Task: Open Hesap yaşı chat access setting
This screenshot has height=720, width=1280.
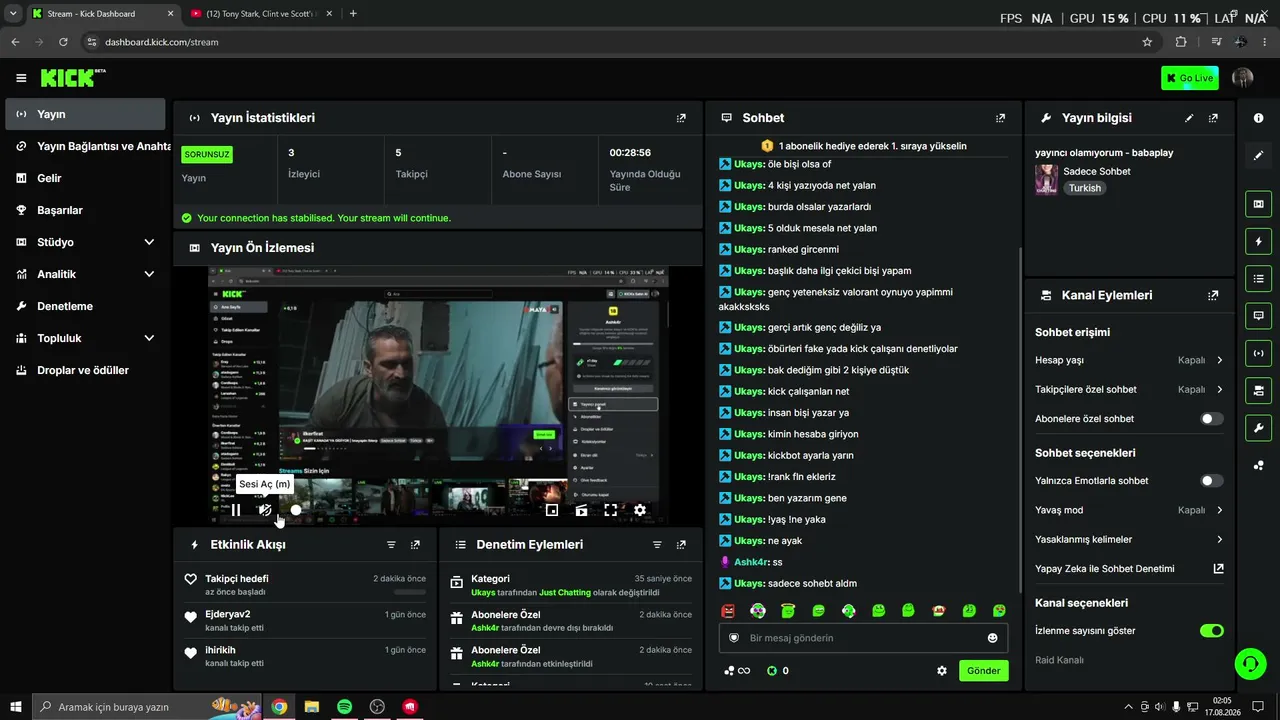Action: 1129,360
